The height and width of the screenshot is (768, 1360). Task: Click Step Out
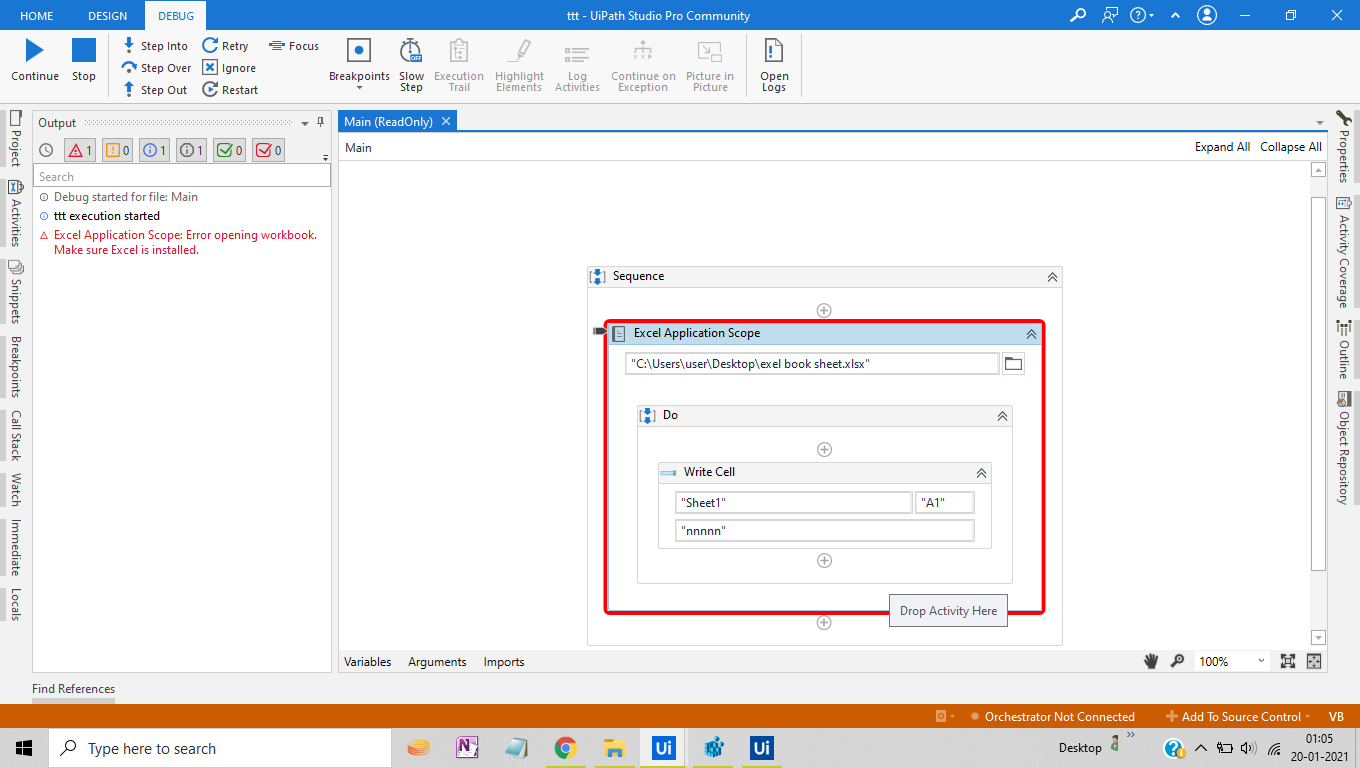click(x=155, y=90)
